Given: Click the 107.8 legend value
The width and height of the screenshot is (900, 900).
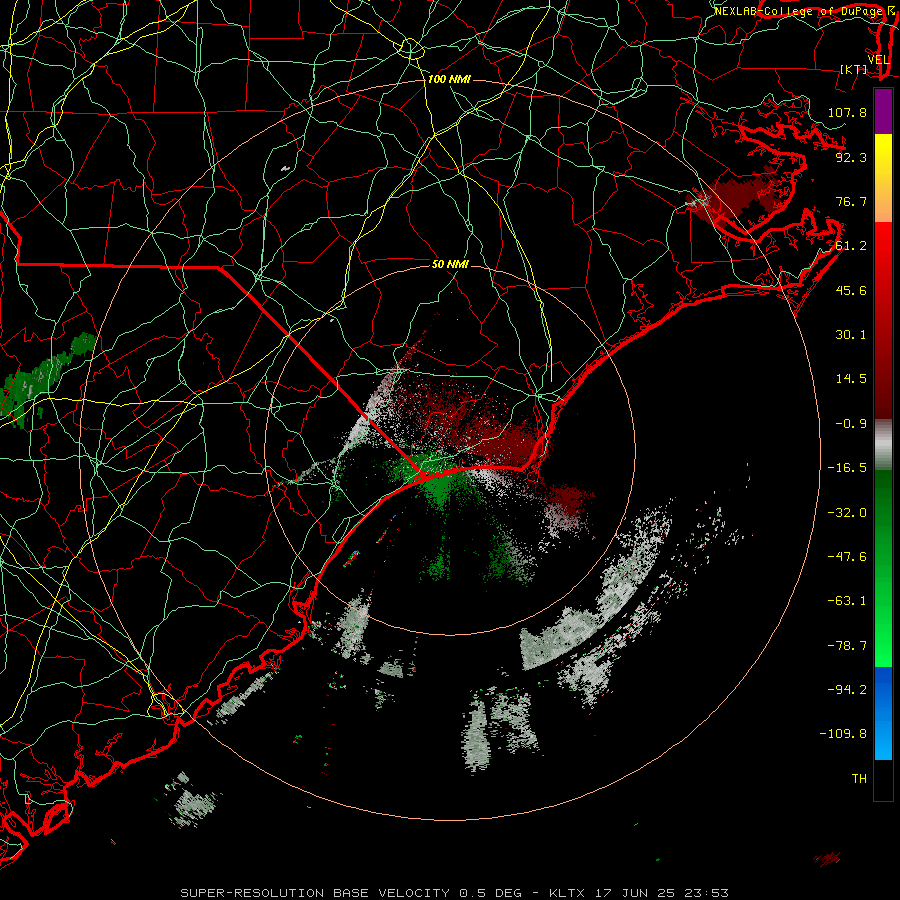Looking at the screenshot, I should pos(847,112).
